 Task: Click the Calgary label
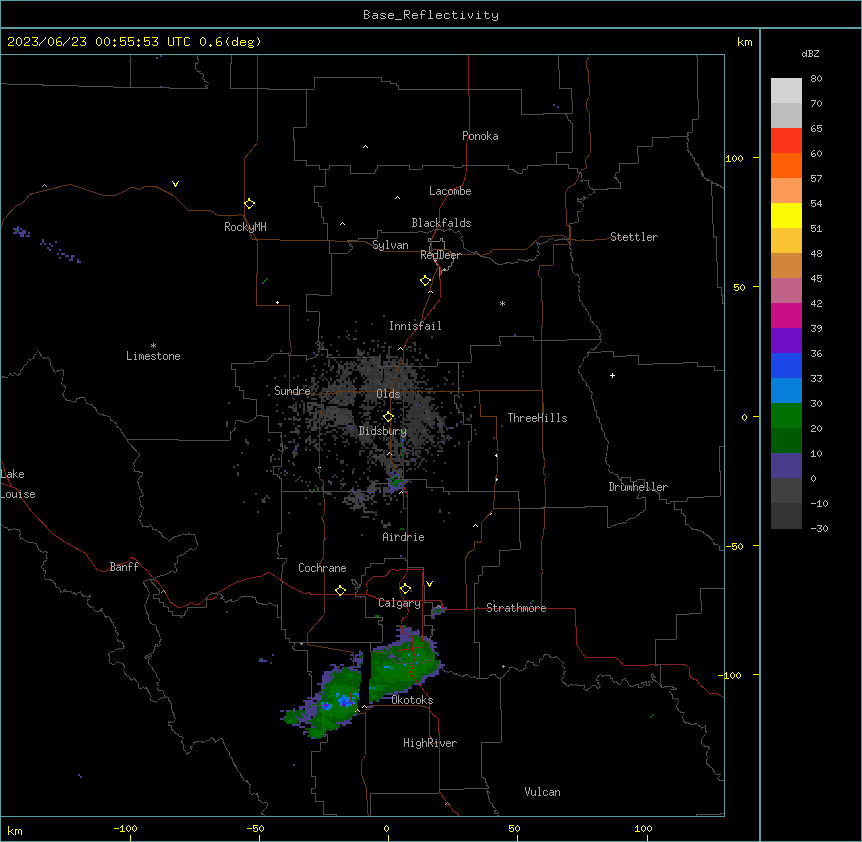400,603
